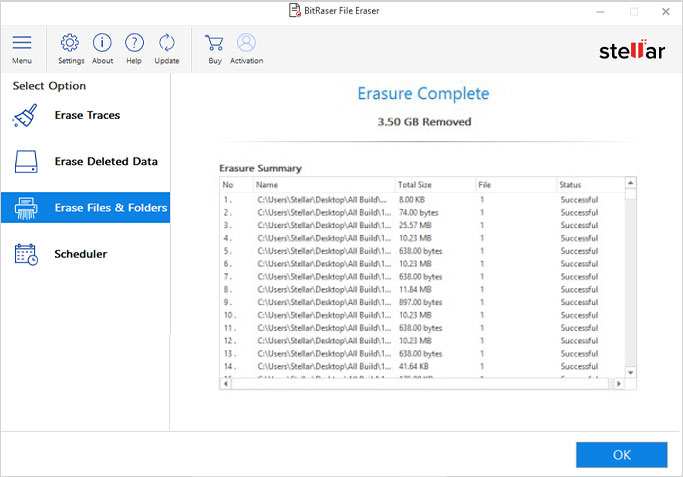Sort by the No column header

236,185
